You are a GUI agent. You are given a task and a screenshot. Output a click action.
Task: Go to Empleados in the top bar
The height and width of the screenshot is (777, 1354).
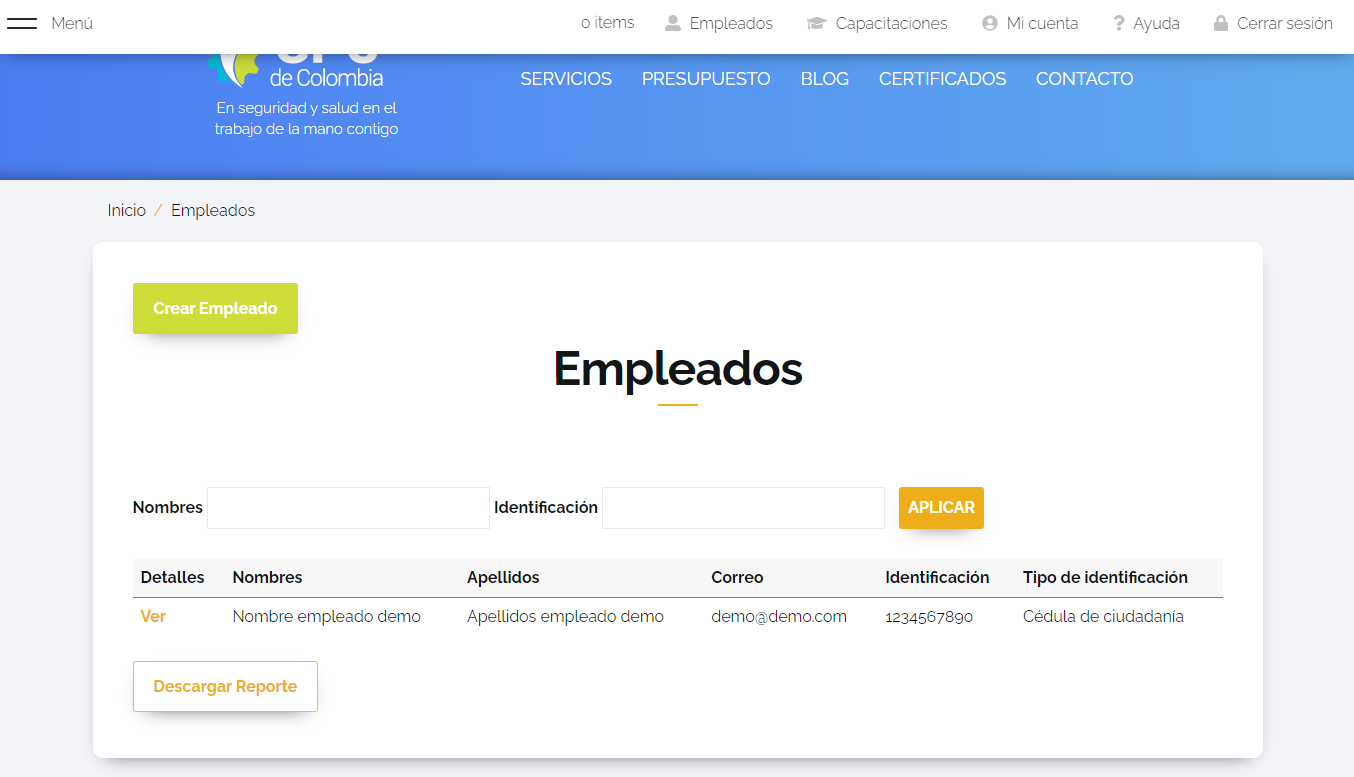(x=731, y=23)
